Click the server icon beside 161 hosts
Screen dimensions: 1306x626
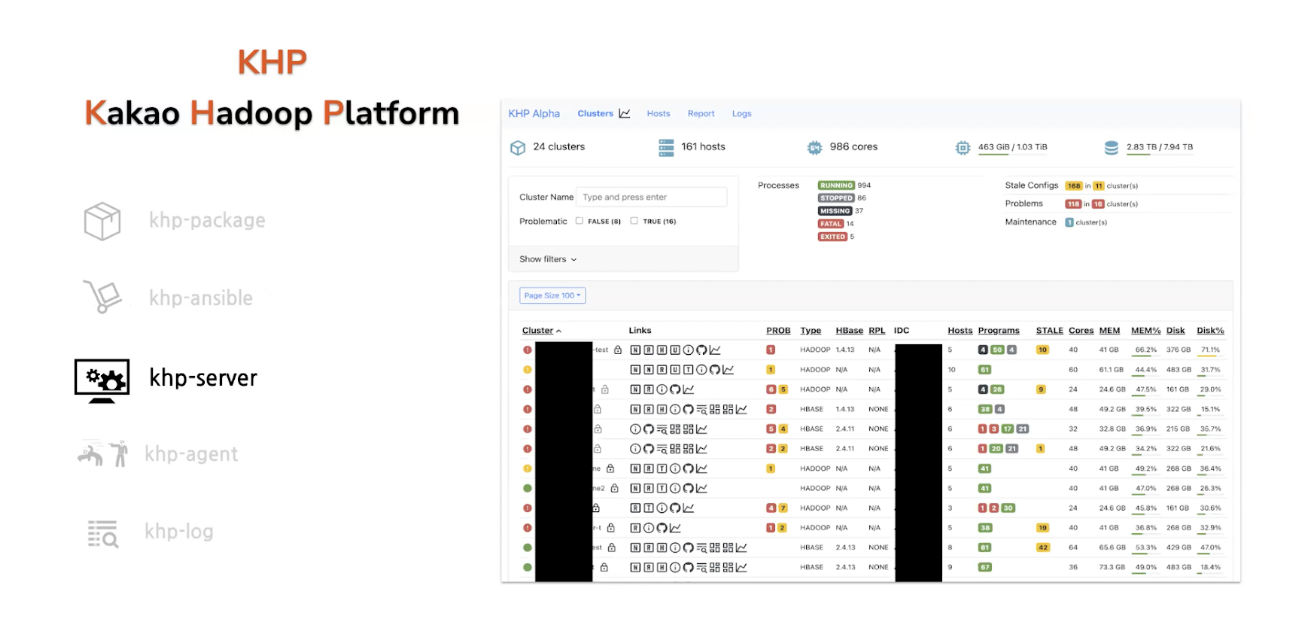click(667, 148)
